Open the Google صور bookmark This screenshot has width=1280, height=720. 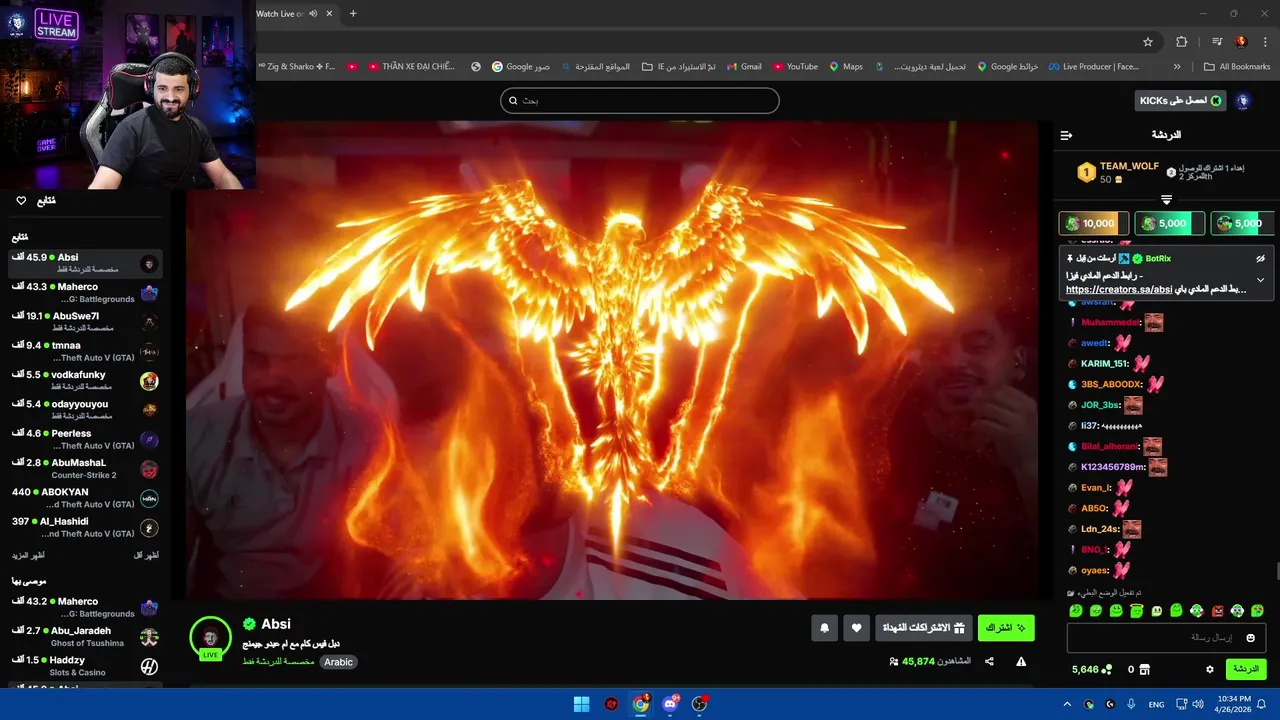pos(520,67)
